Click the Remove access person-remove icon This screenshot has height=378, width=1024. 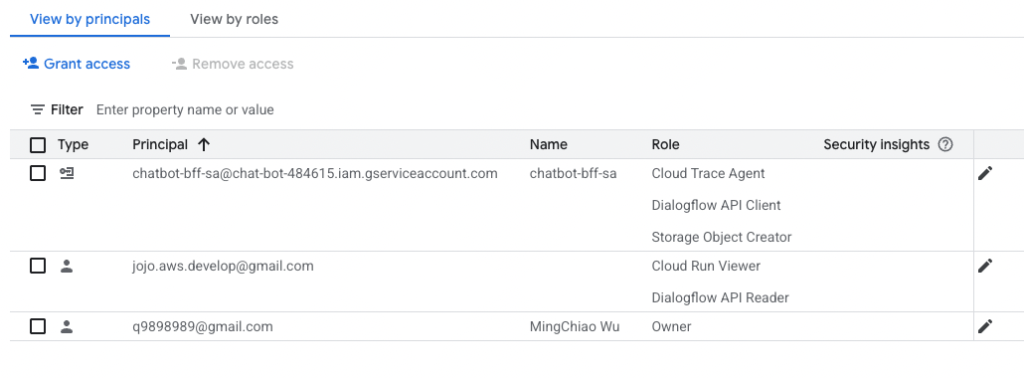click(x=180, y=63)
